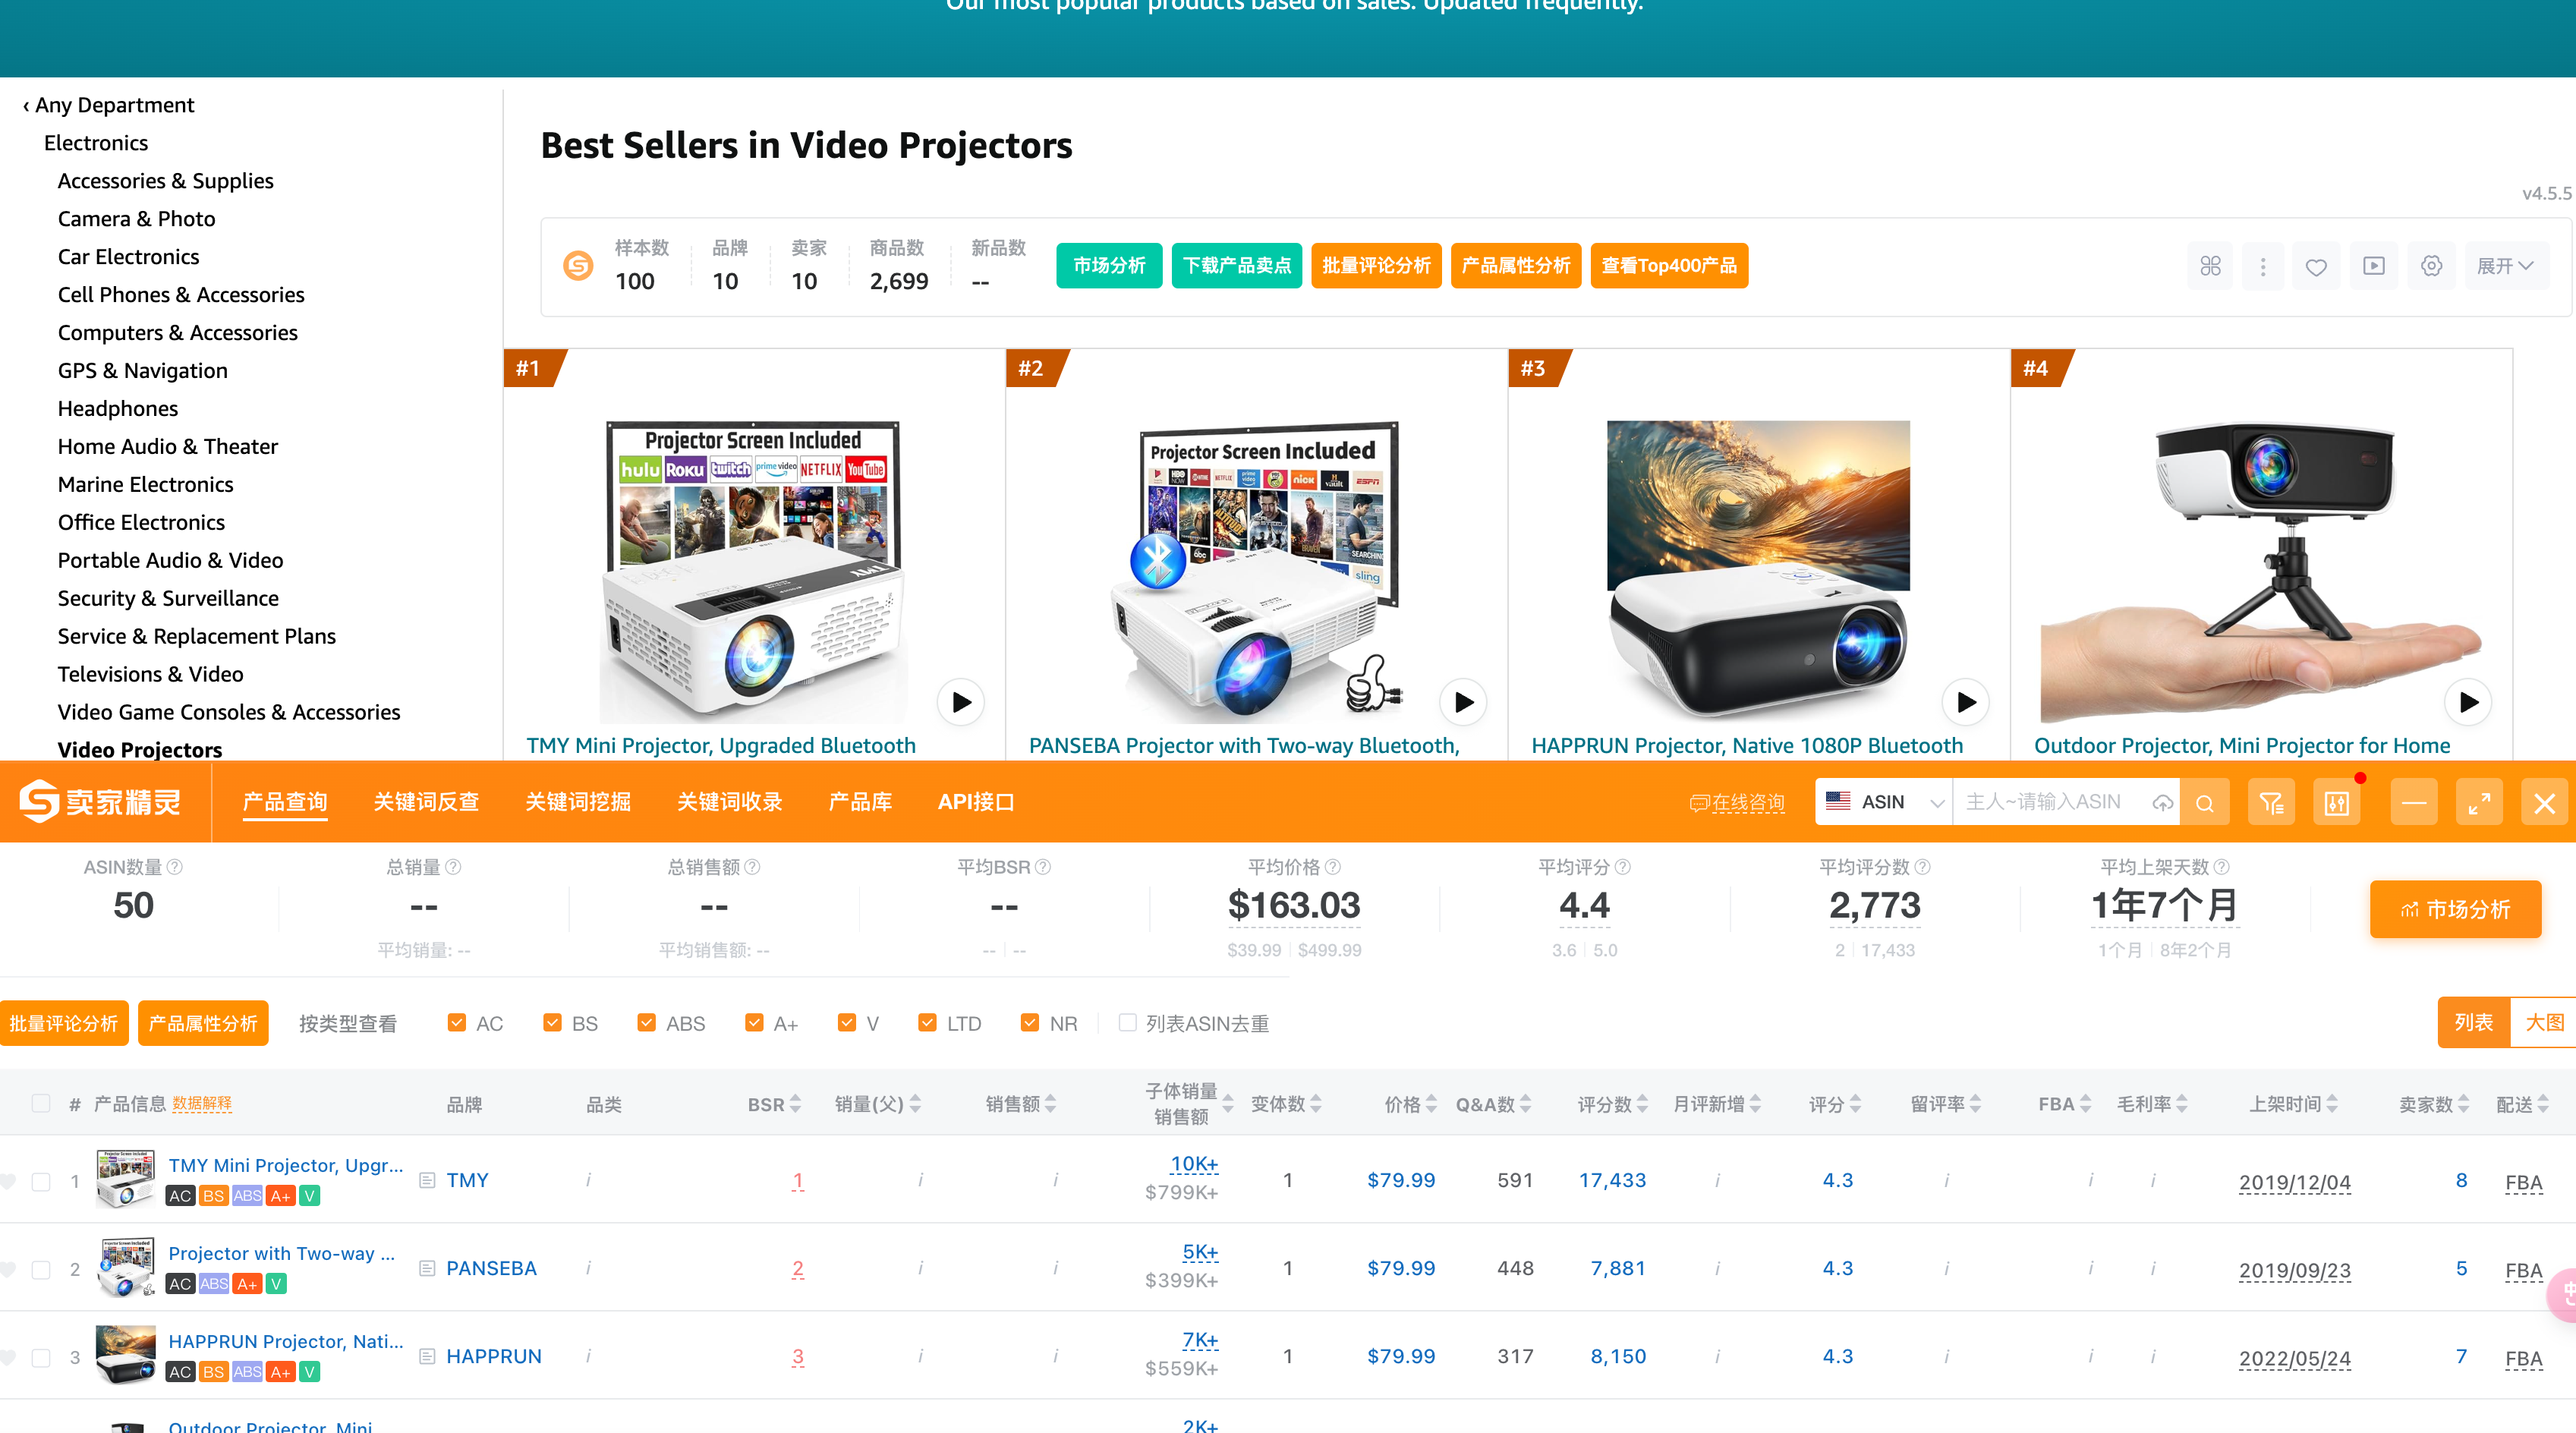Screen dimensions: 2576x1433
Task: Click help icon next to 平均价格
Action: [x=1333, y=867]
